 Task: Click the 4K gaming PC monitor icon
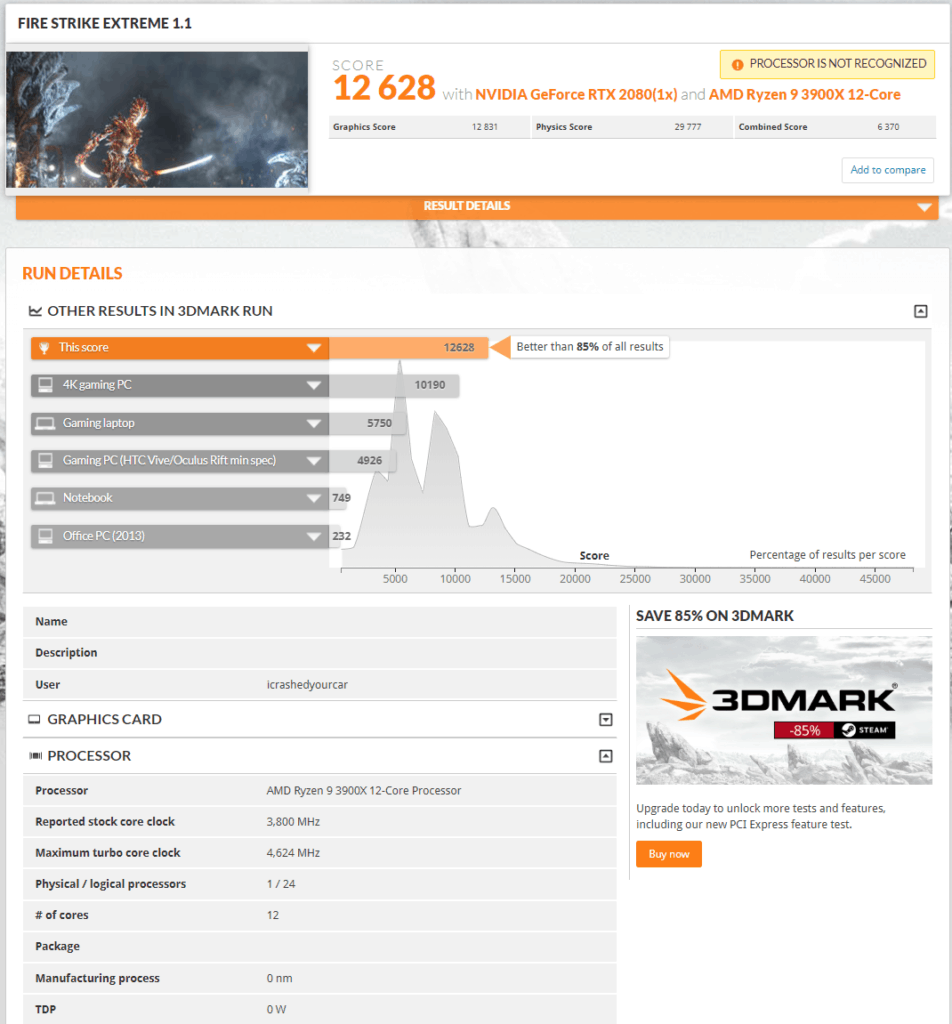(x=45, y=385)
